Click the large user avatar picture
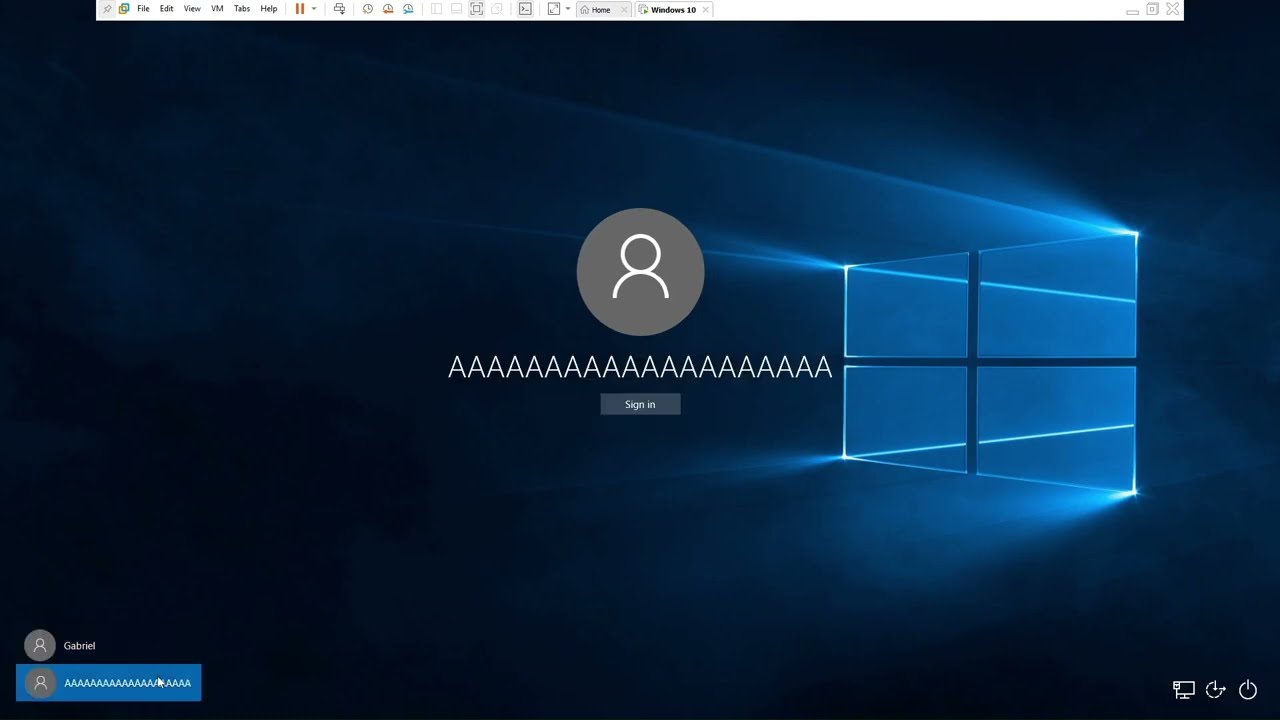Image resolution: width=1280 pixels, height=720 pixels. coord(640,272)
